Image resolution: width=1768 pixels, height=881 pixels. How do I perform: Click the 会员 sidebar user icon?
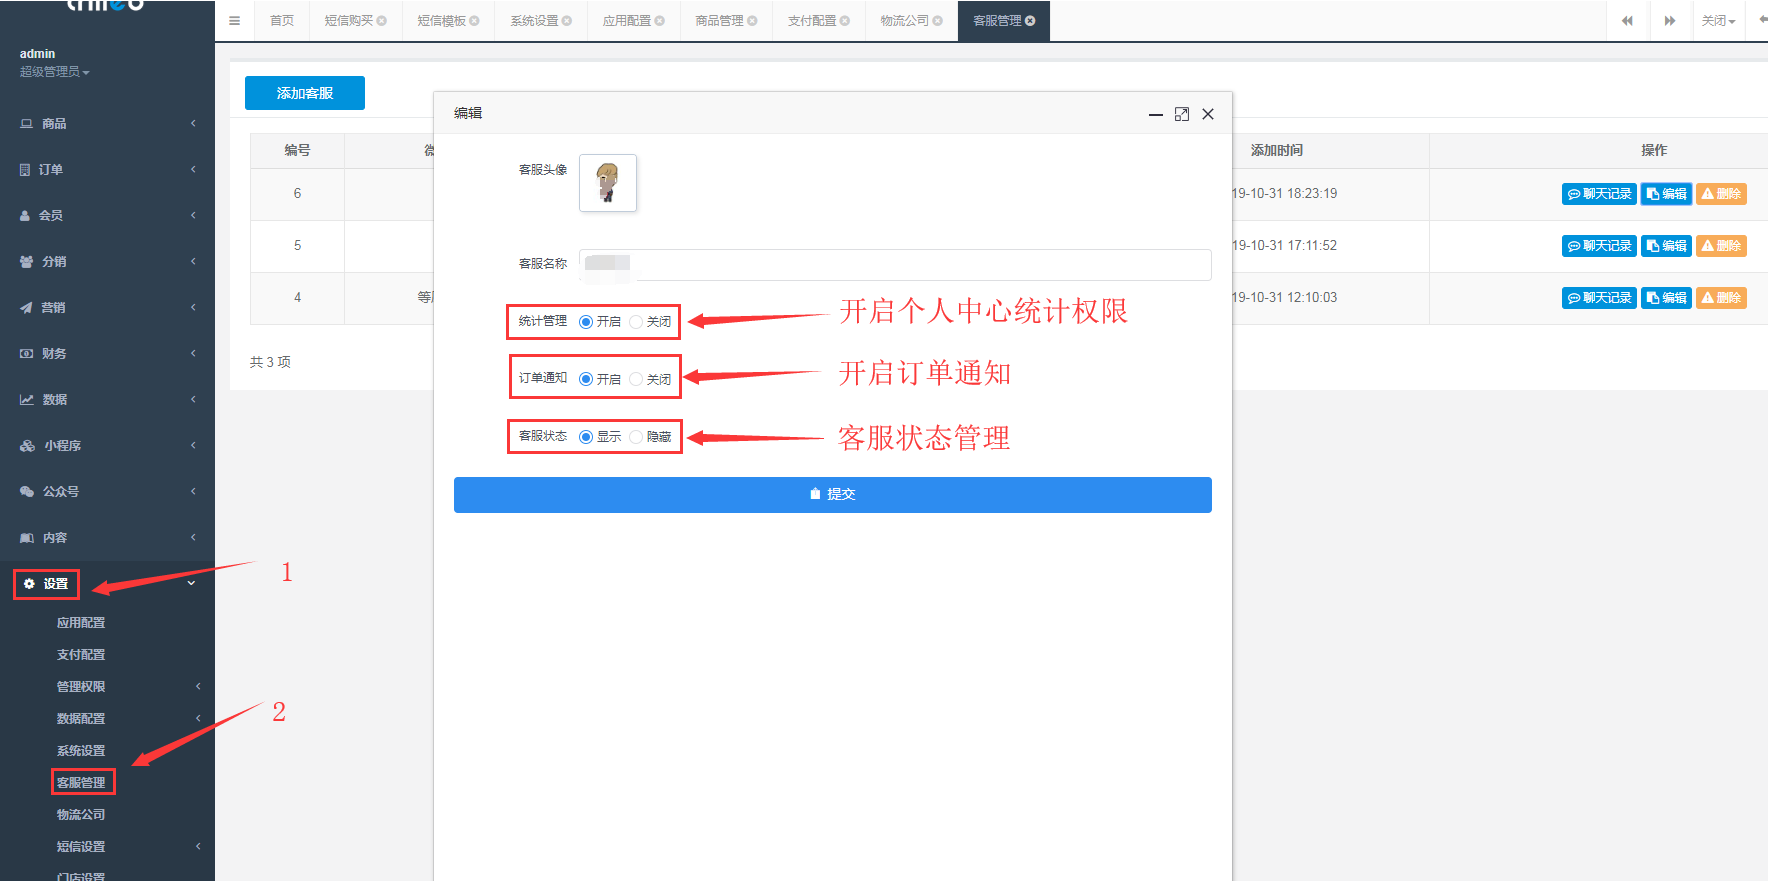tap(25, 215)
